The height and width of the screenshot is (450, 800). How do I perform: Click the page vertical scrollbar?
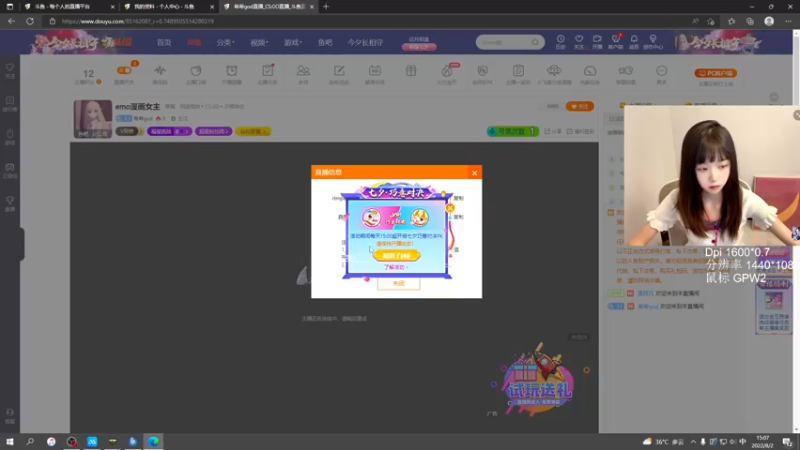pyautogui.click(x=796, y=230)
